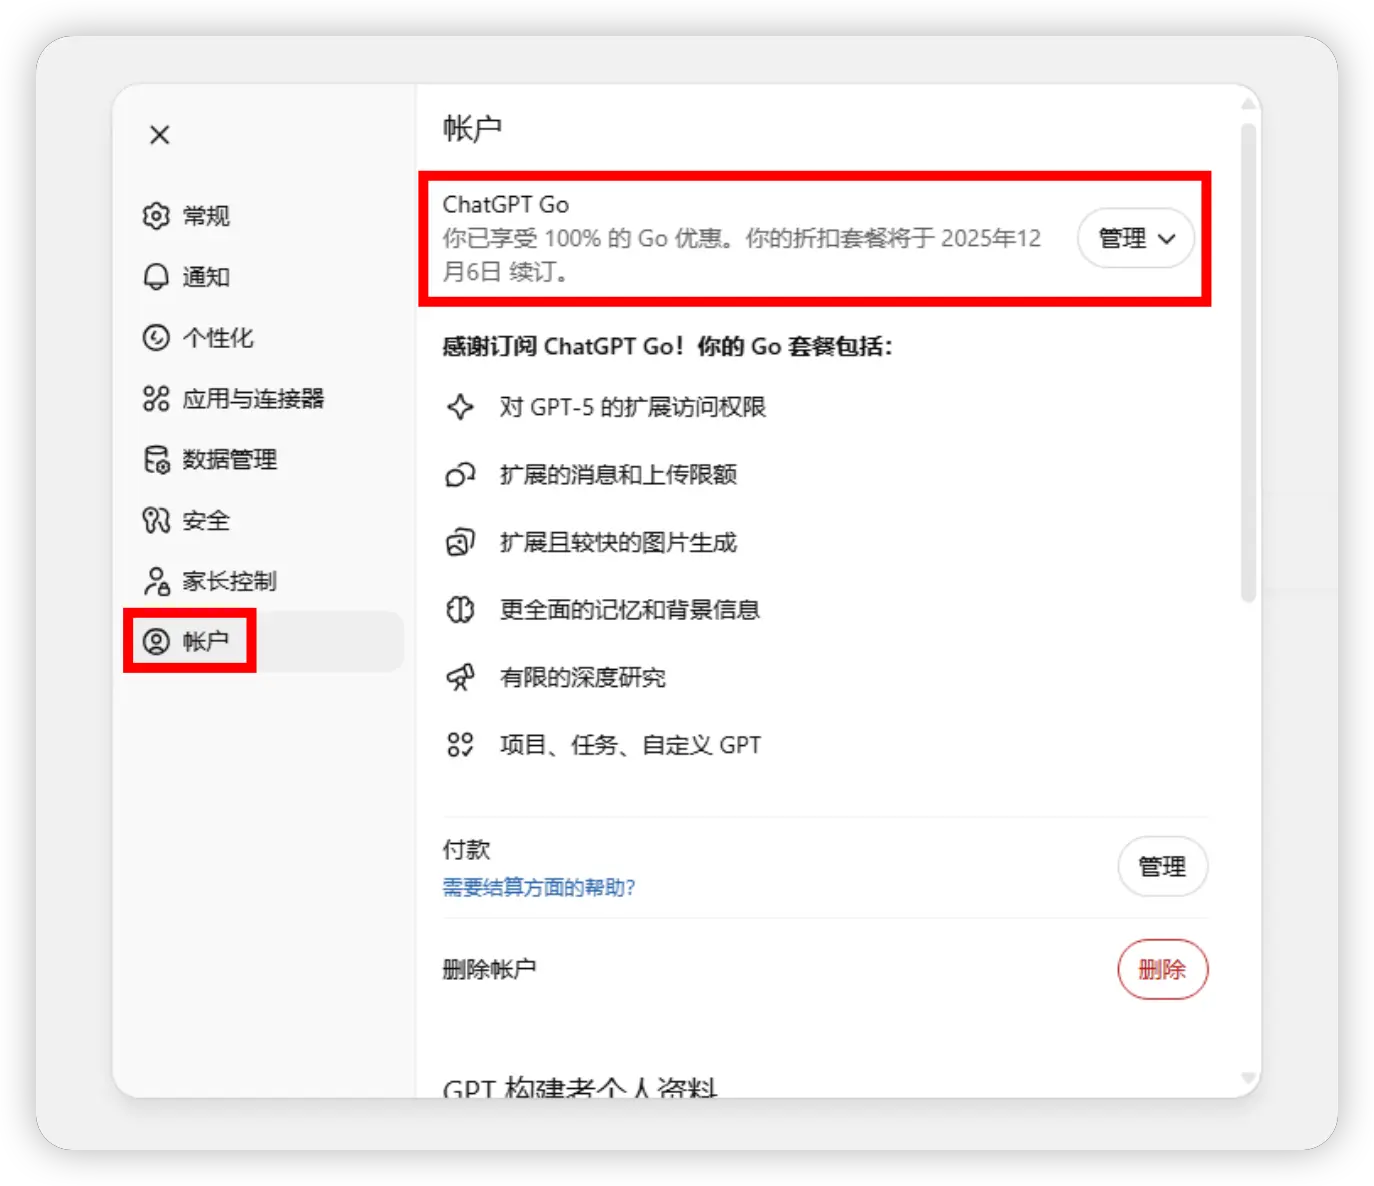Click the chevron arrow on 管理 button
Image resolution: width=1374 pixels, height=1186 pixels.
pyautogui.click(x=1166, y=239)
